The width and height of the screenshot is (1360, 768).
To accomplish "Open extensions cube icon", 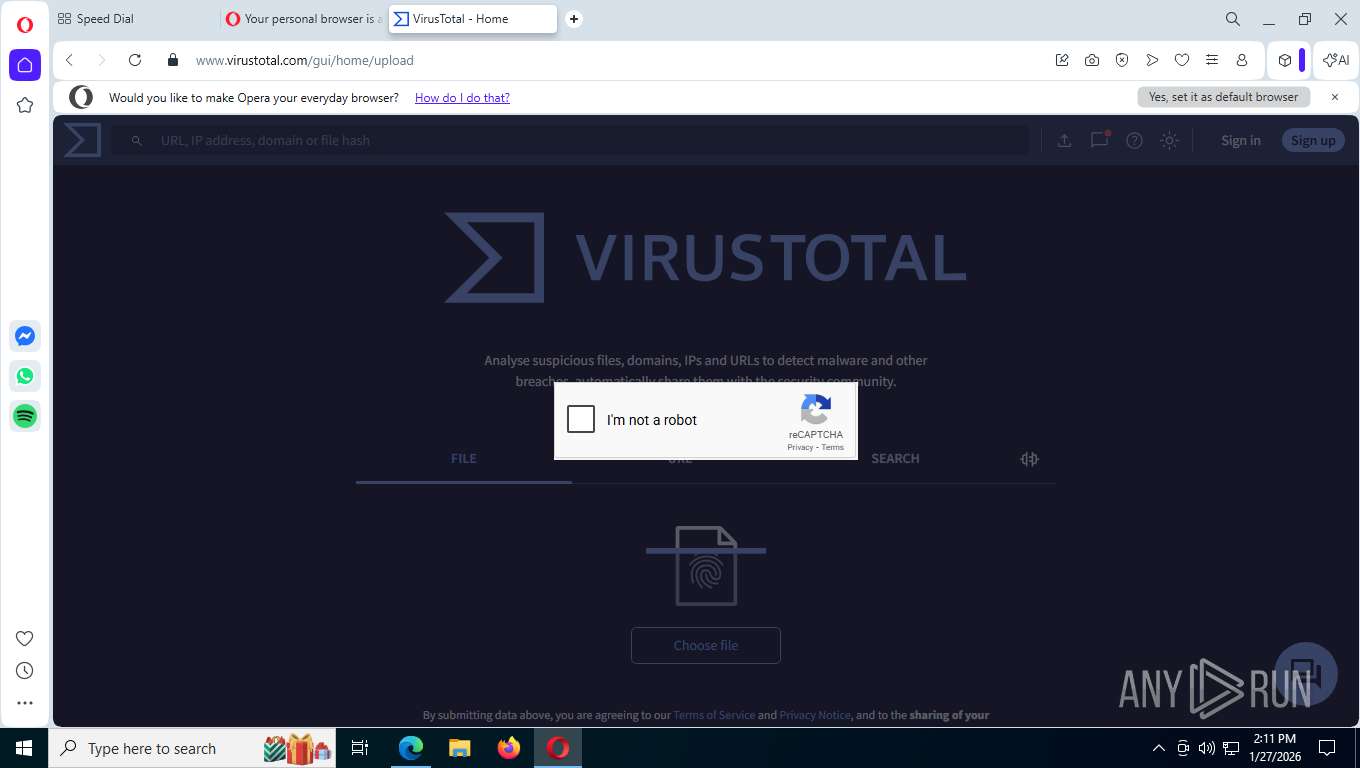I will point(1285,60).
